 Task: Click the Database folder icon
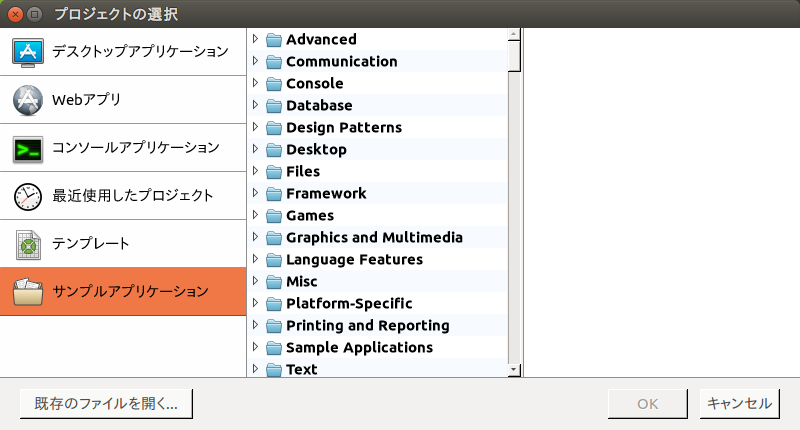tap(274, 106)
